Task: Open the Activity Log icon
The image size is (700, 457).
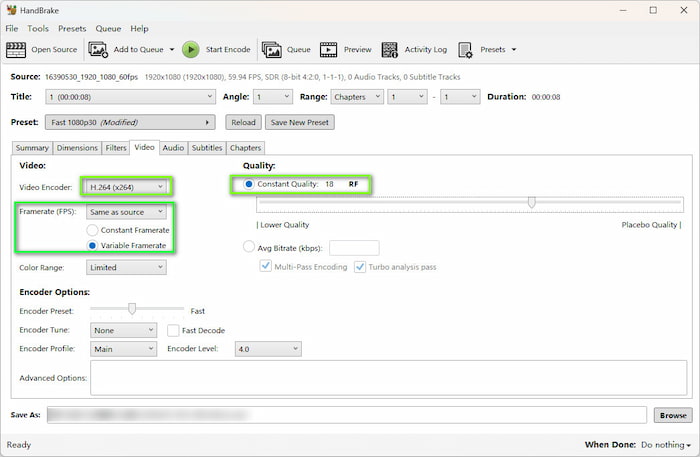Action: coord(390,50)
